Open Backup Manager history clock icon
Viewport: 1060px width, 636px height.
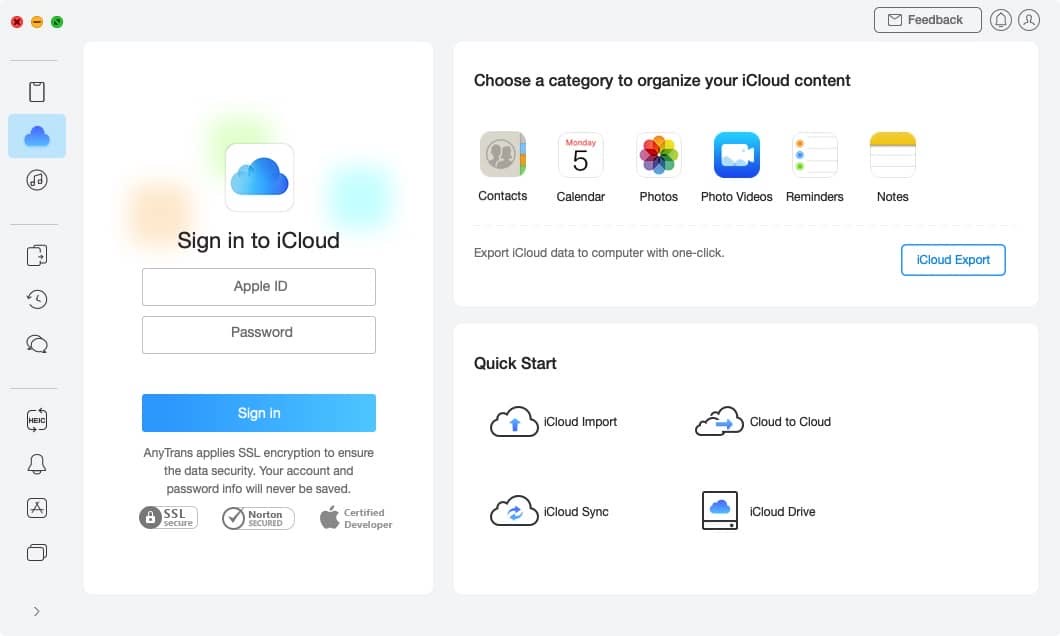(37, 299)
